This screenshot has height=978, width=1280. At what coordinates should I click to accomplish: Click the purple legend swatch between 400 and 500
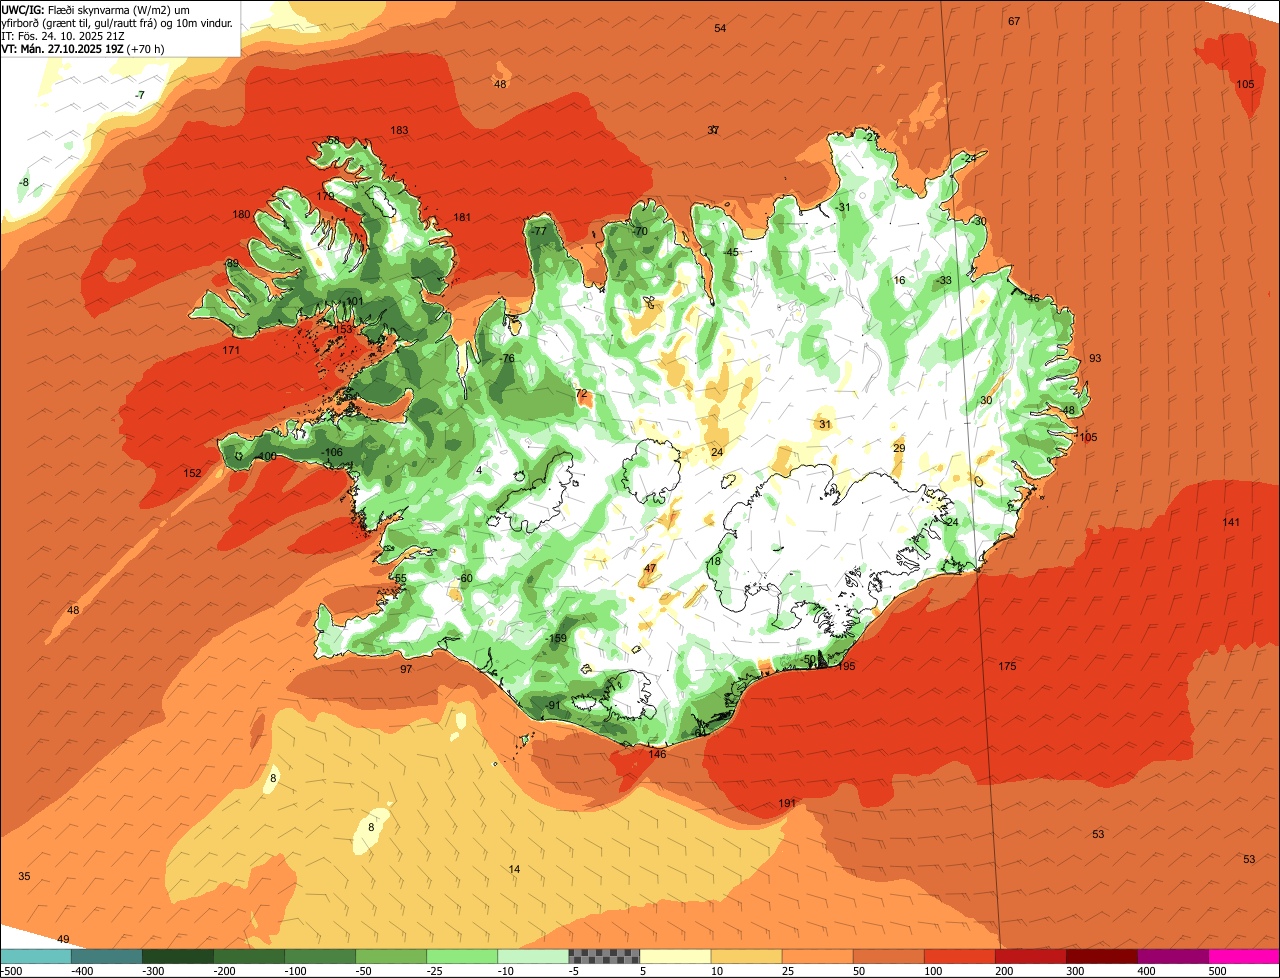tap(1172, 956)
